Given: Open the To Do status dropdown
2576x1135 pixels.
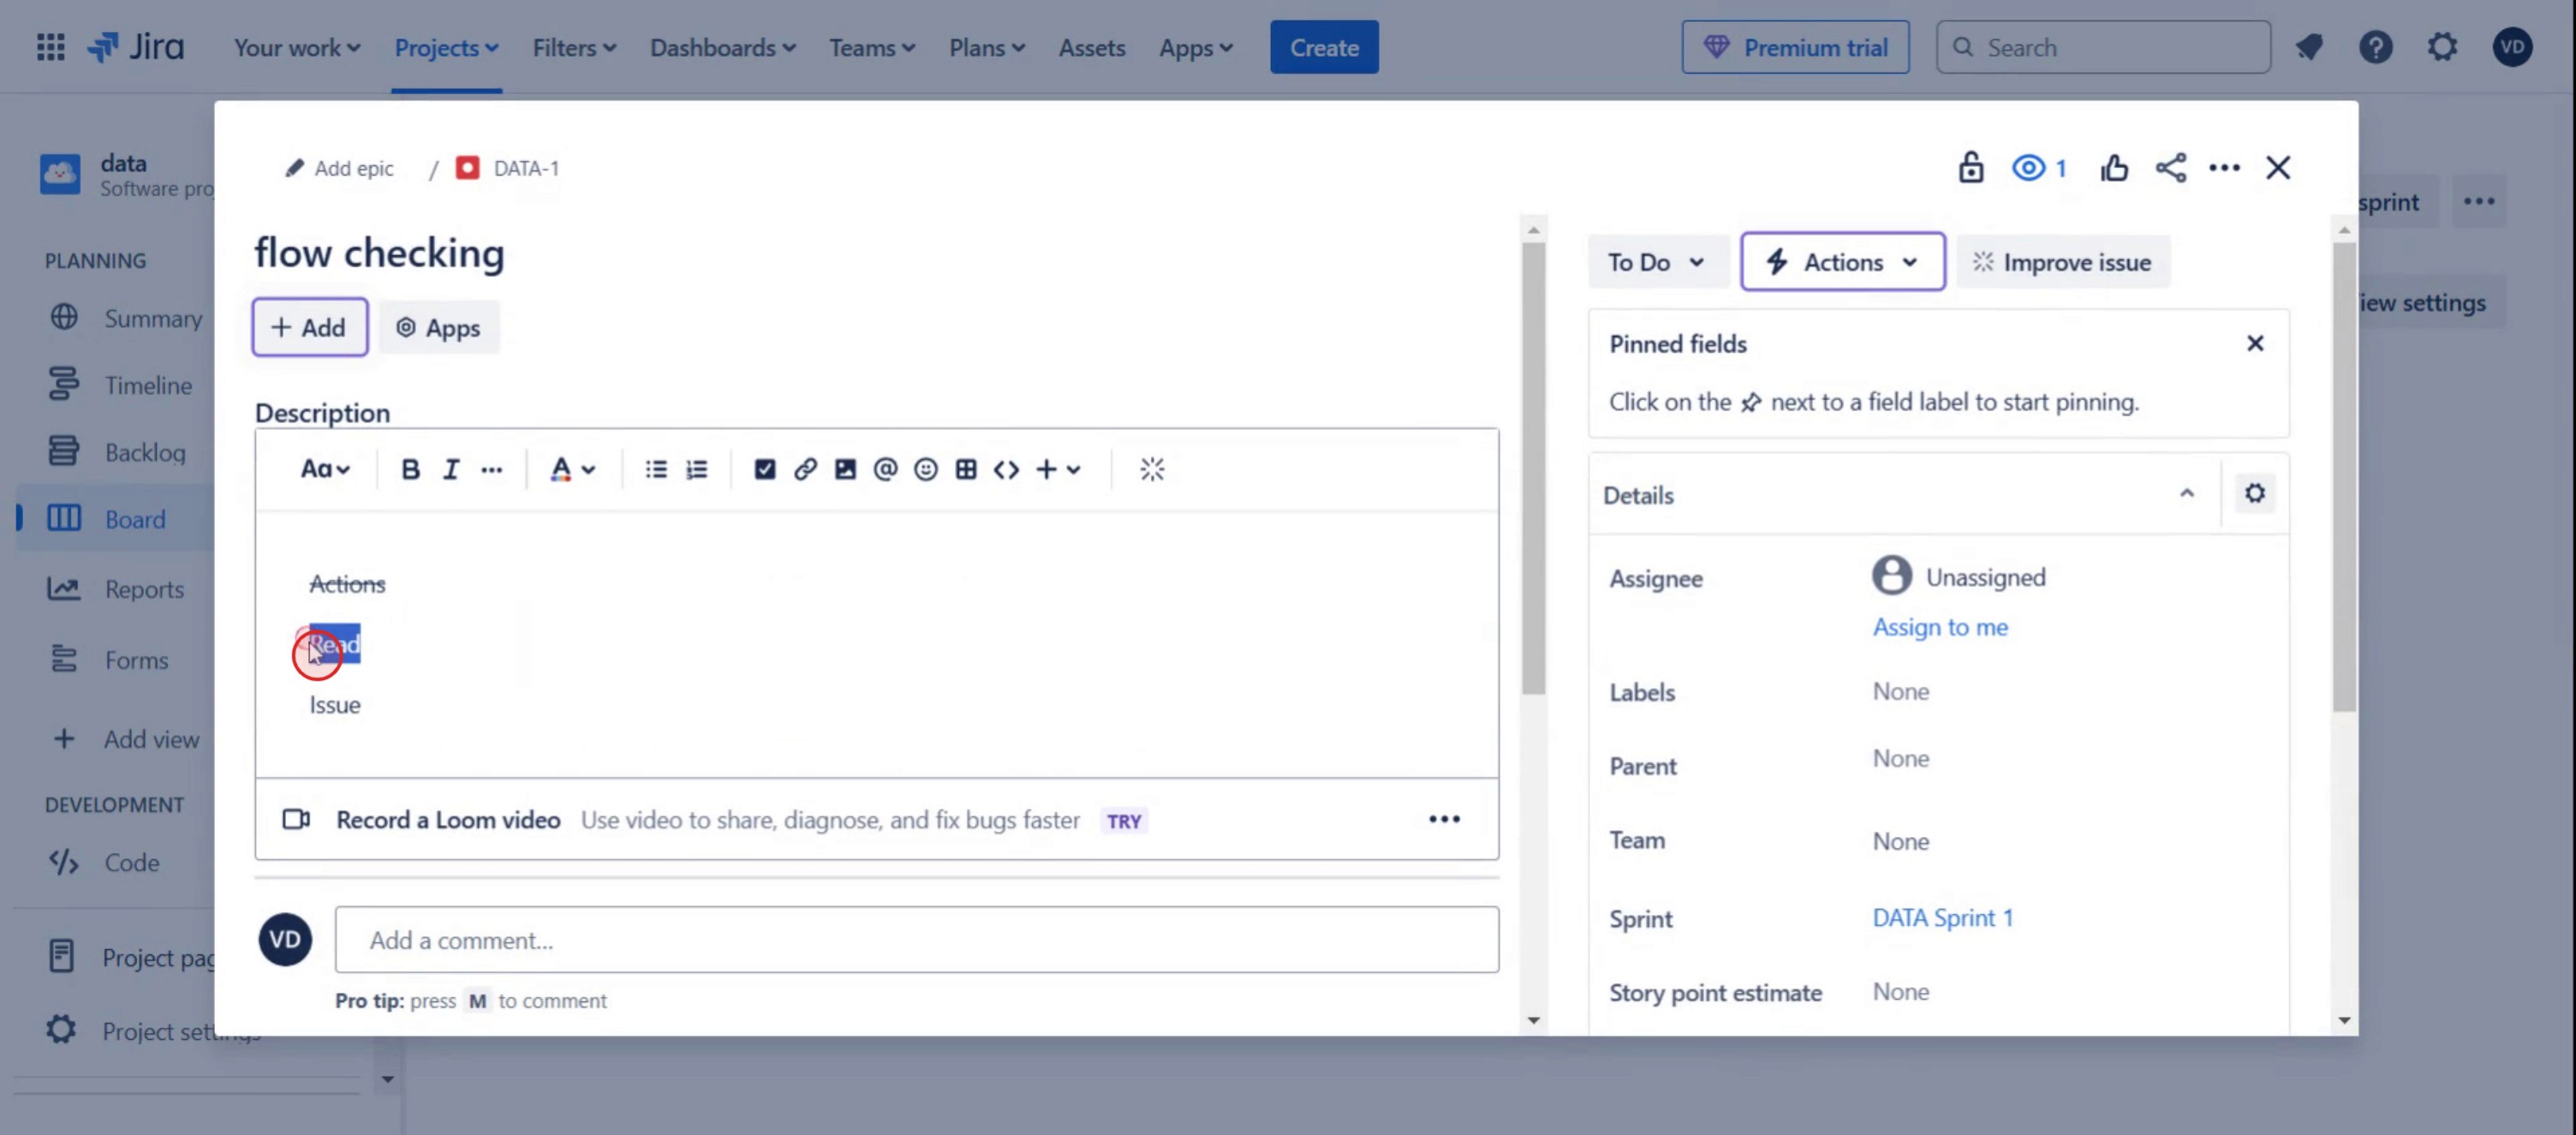Looking at the screenshot, I should pos(1656,262).
